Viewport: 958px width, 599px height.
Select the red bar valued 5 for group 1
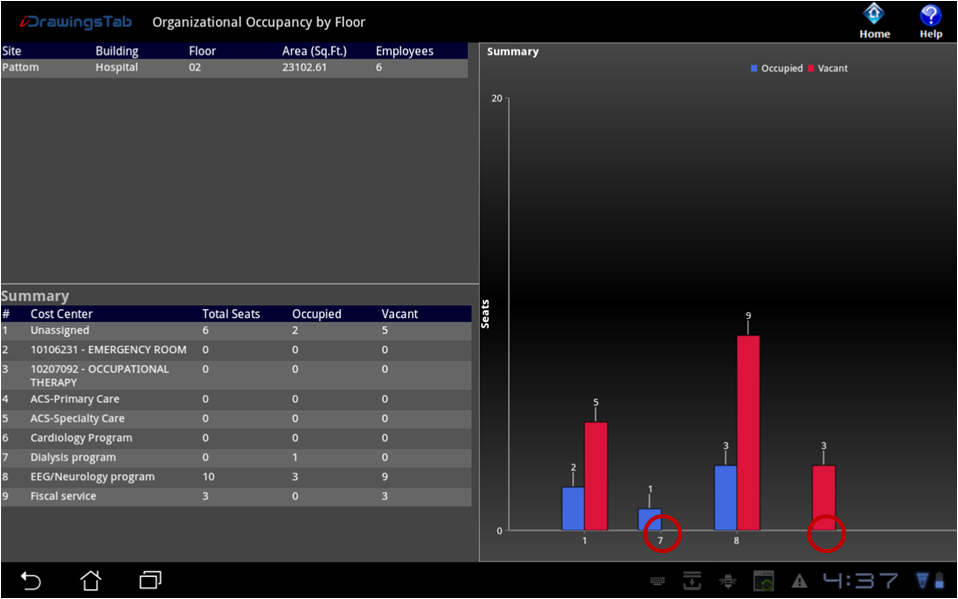(x=596, y=476)
